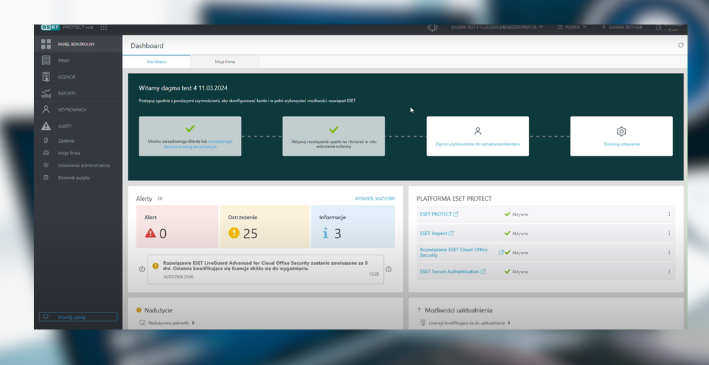
Task: Switch to the Moja firma dashboard tab
Action: pos(225,62)
